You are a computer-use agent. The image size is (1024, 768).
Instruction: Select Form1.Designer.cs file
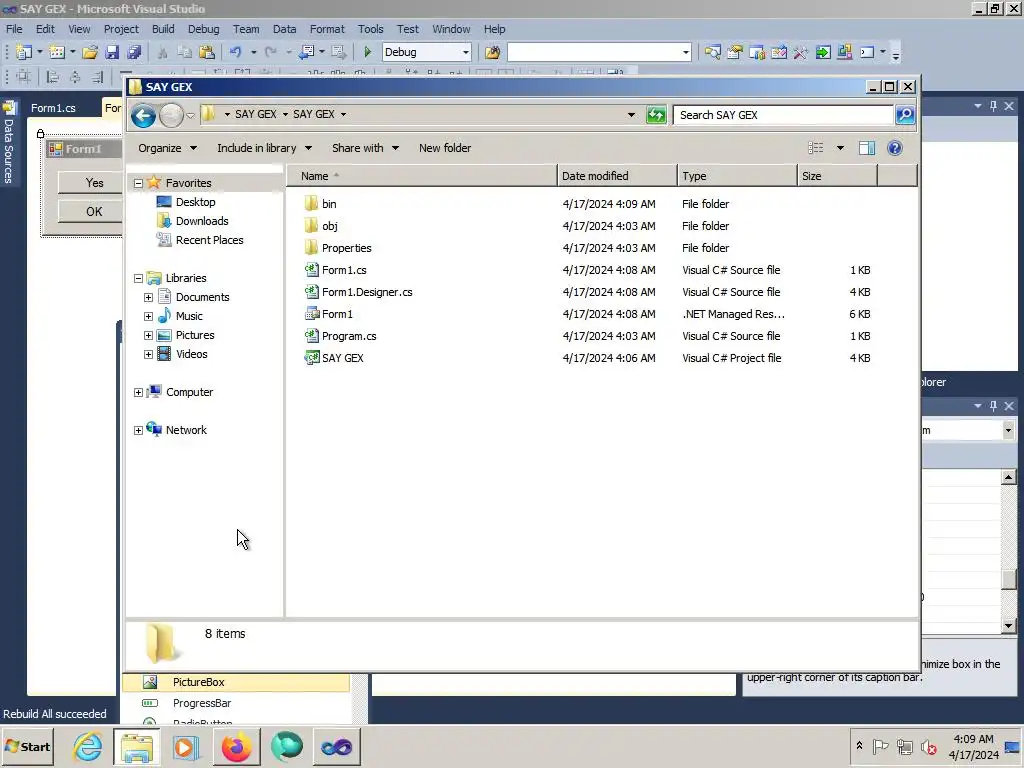coord(359,293)
